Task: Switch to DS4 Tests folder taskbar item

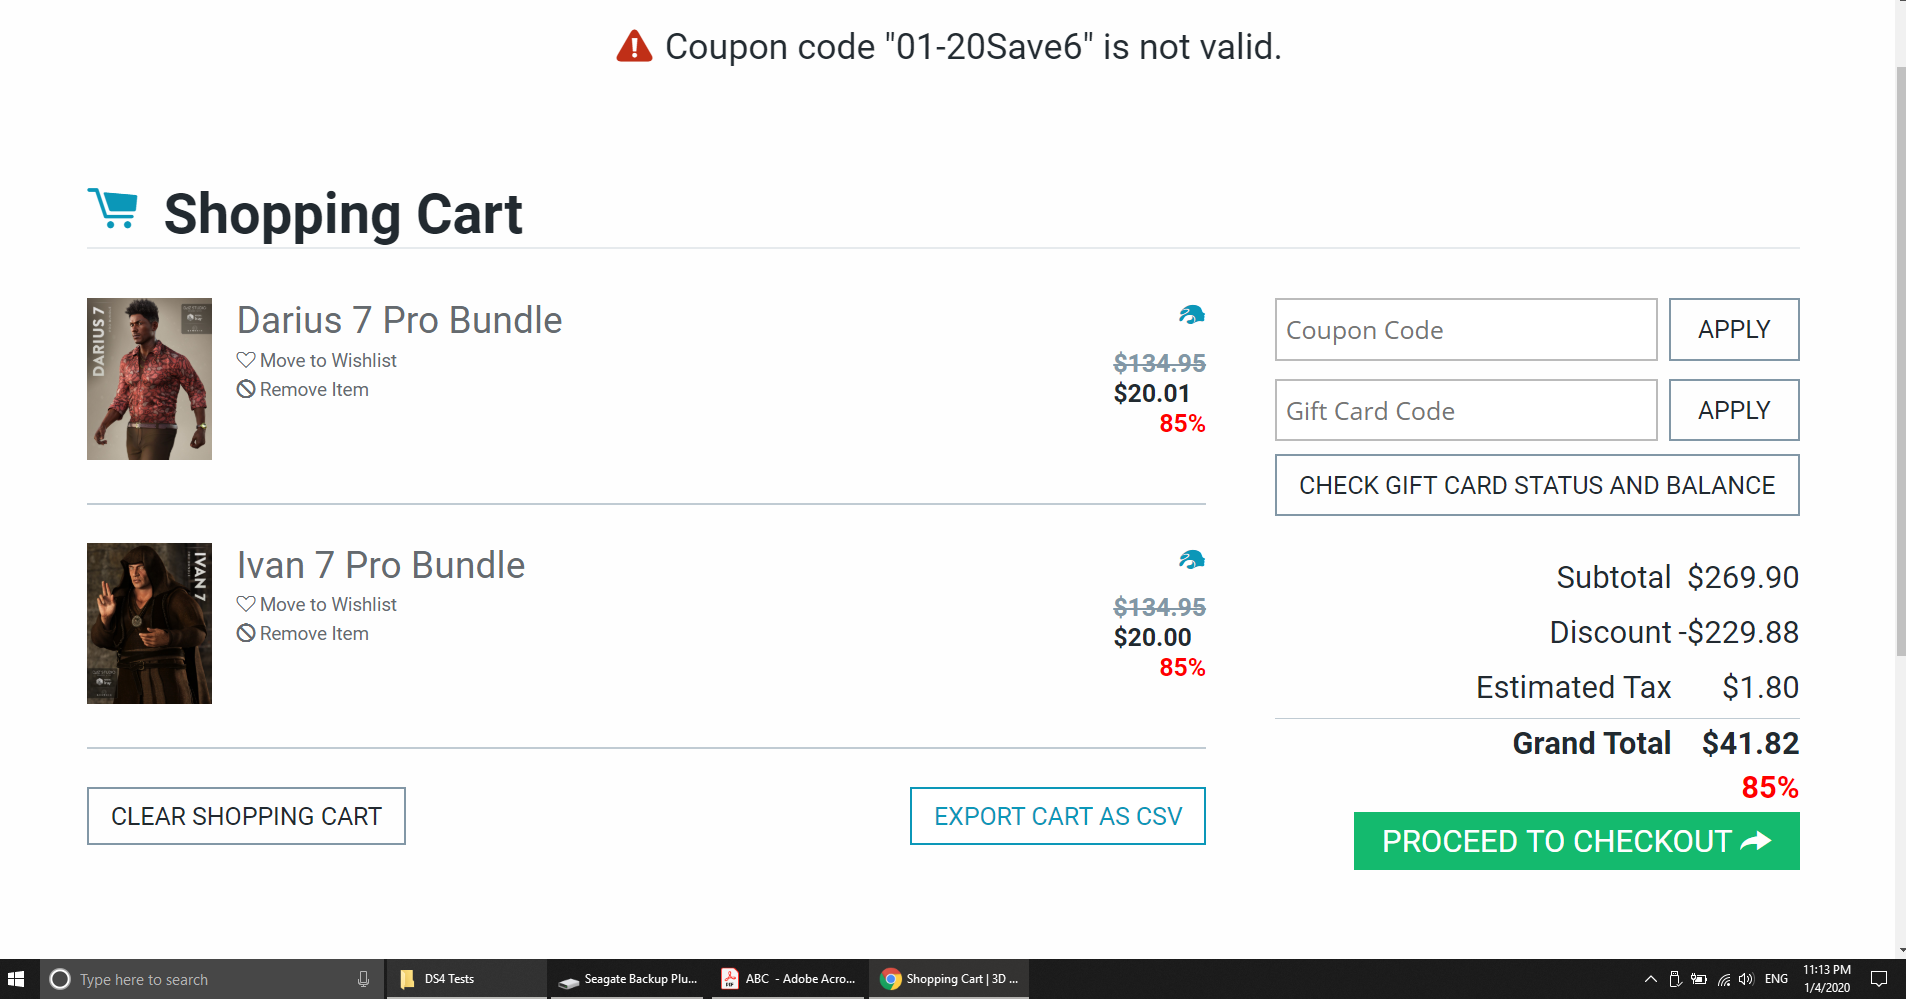Action: (448, 979)
